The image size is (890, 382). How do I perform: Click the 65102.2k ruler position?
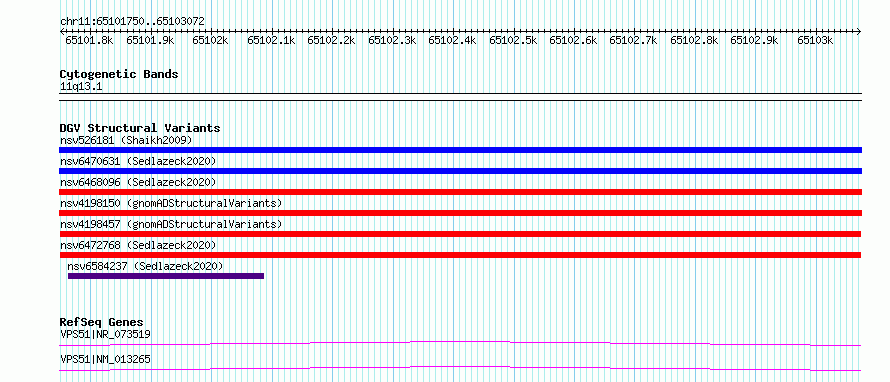coord(331,40)
